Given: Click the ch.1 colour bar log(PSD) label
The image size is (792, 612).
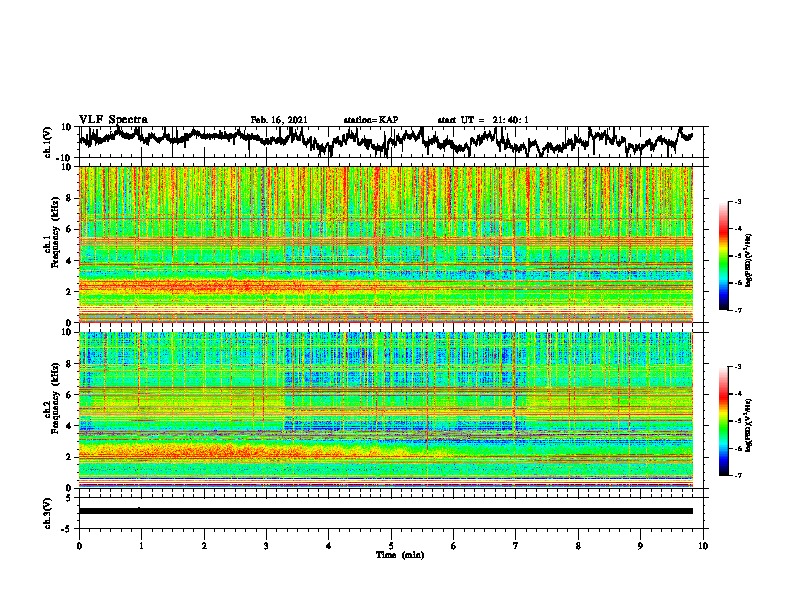Looking at the screenshot, I should coord(748,261).
